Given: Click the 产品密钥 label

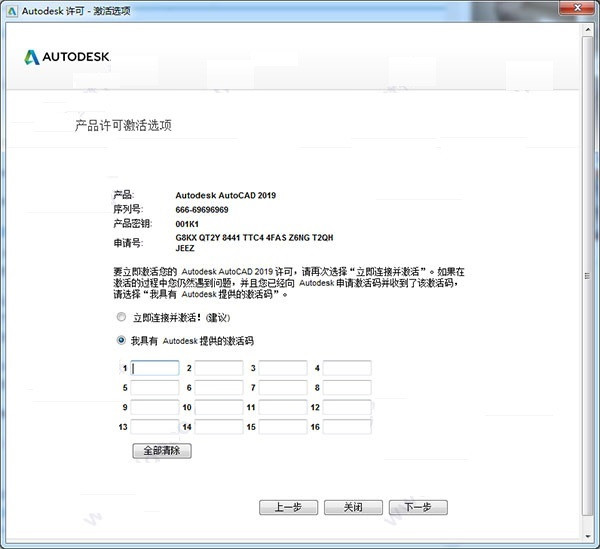Looking at the screenshot, I should [132, 223].
